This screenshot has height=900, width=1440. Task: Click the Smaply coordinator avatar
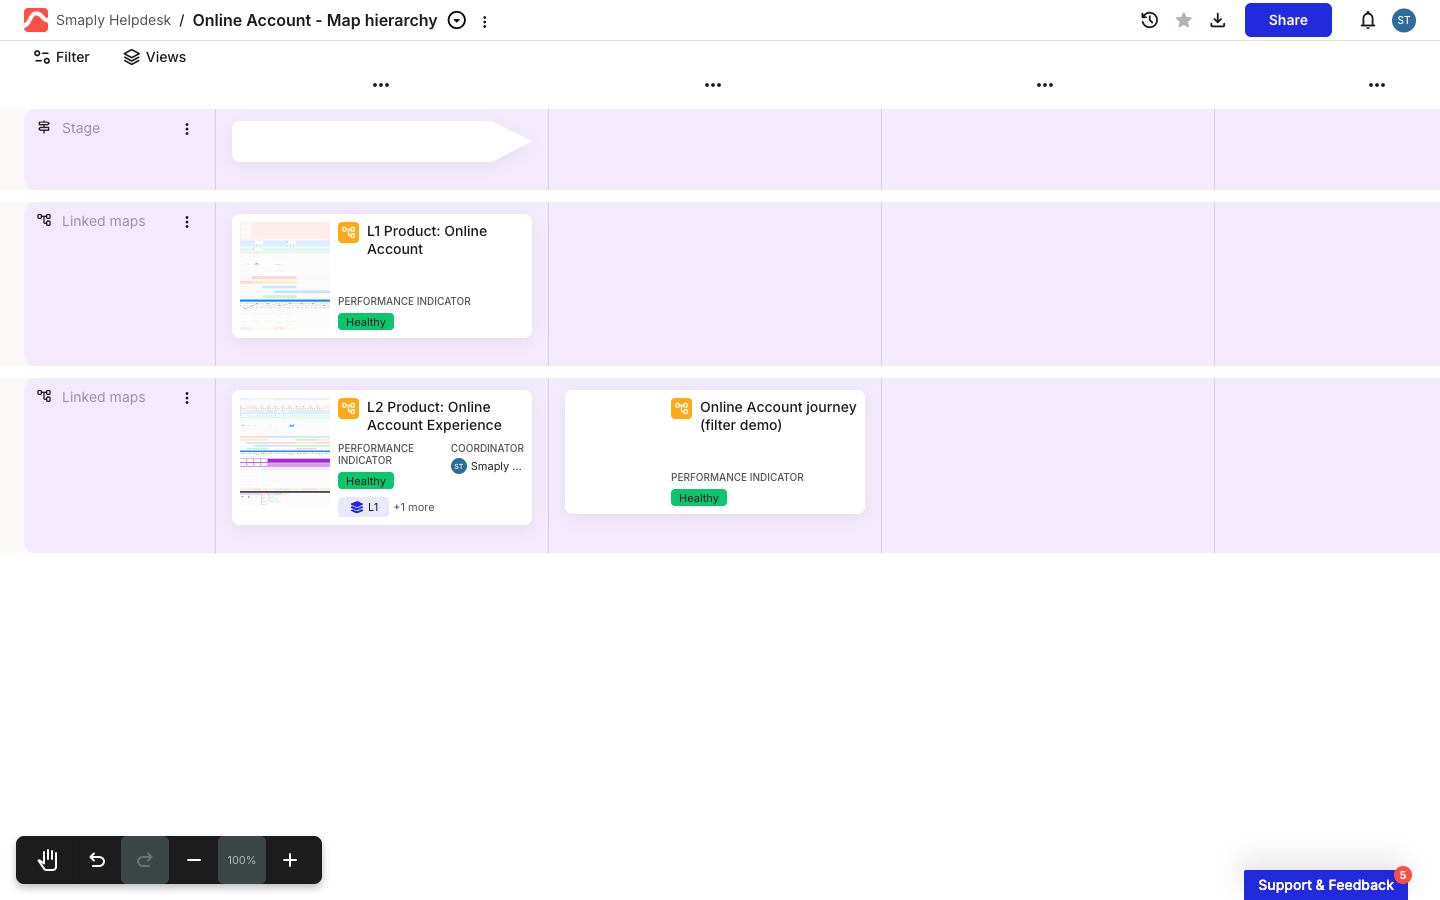(459, 466)
